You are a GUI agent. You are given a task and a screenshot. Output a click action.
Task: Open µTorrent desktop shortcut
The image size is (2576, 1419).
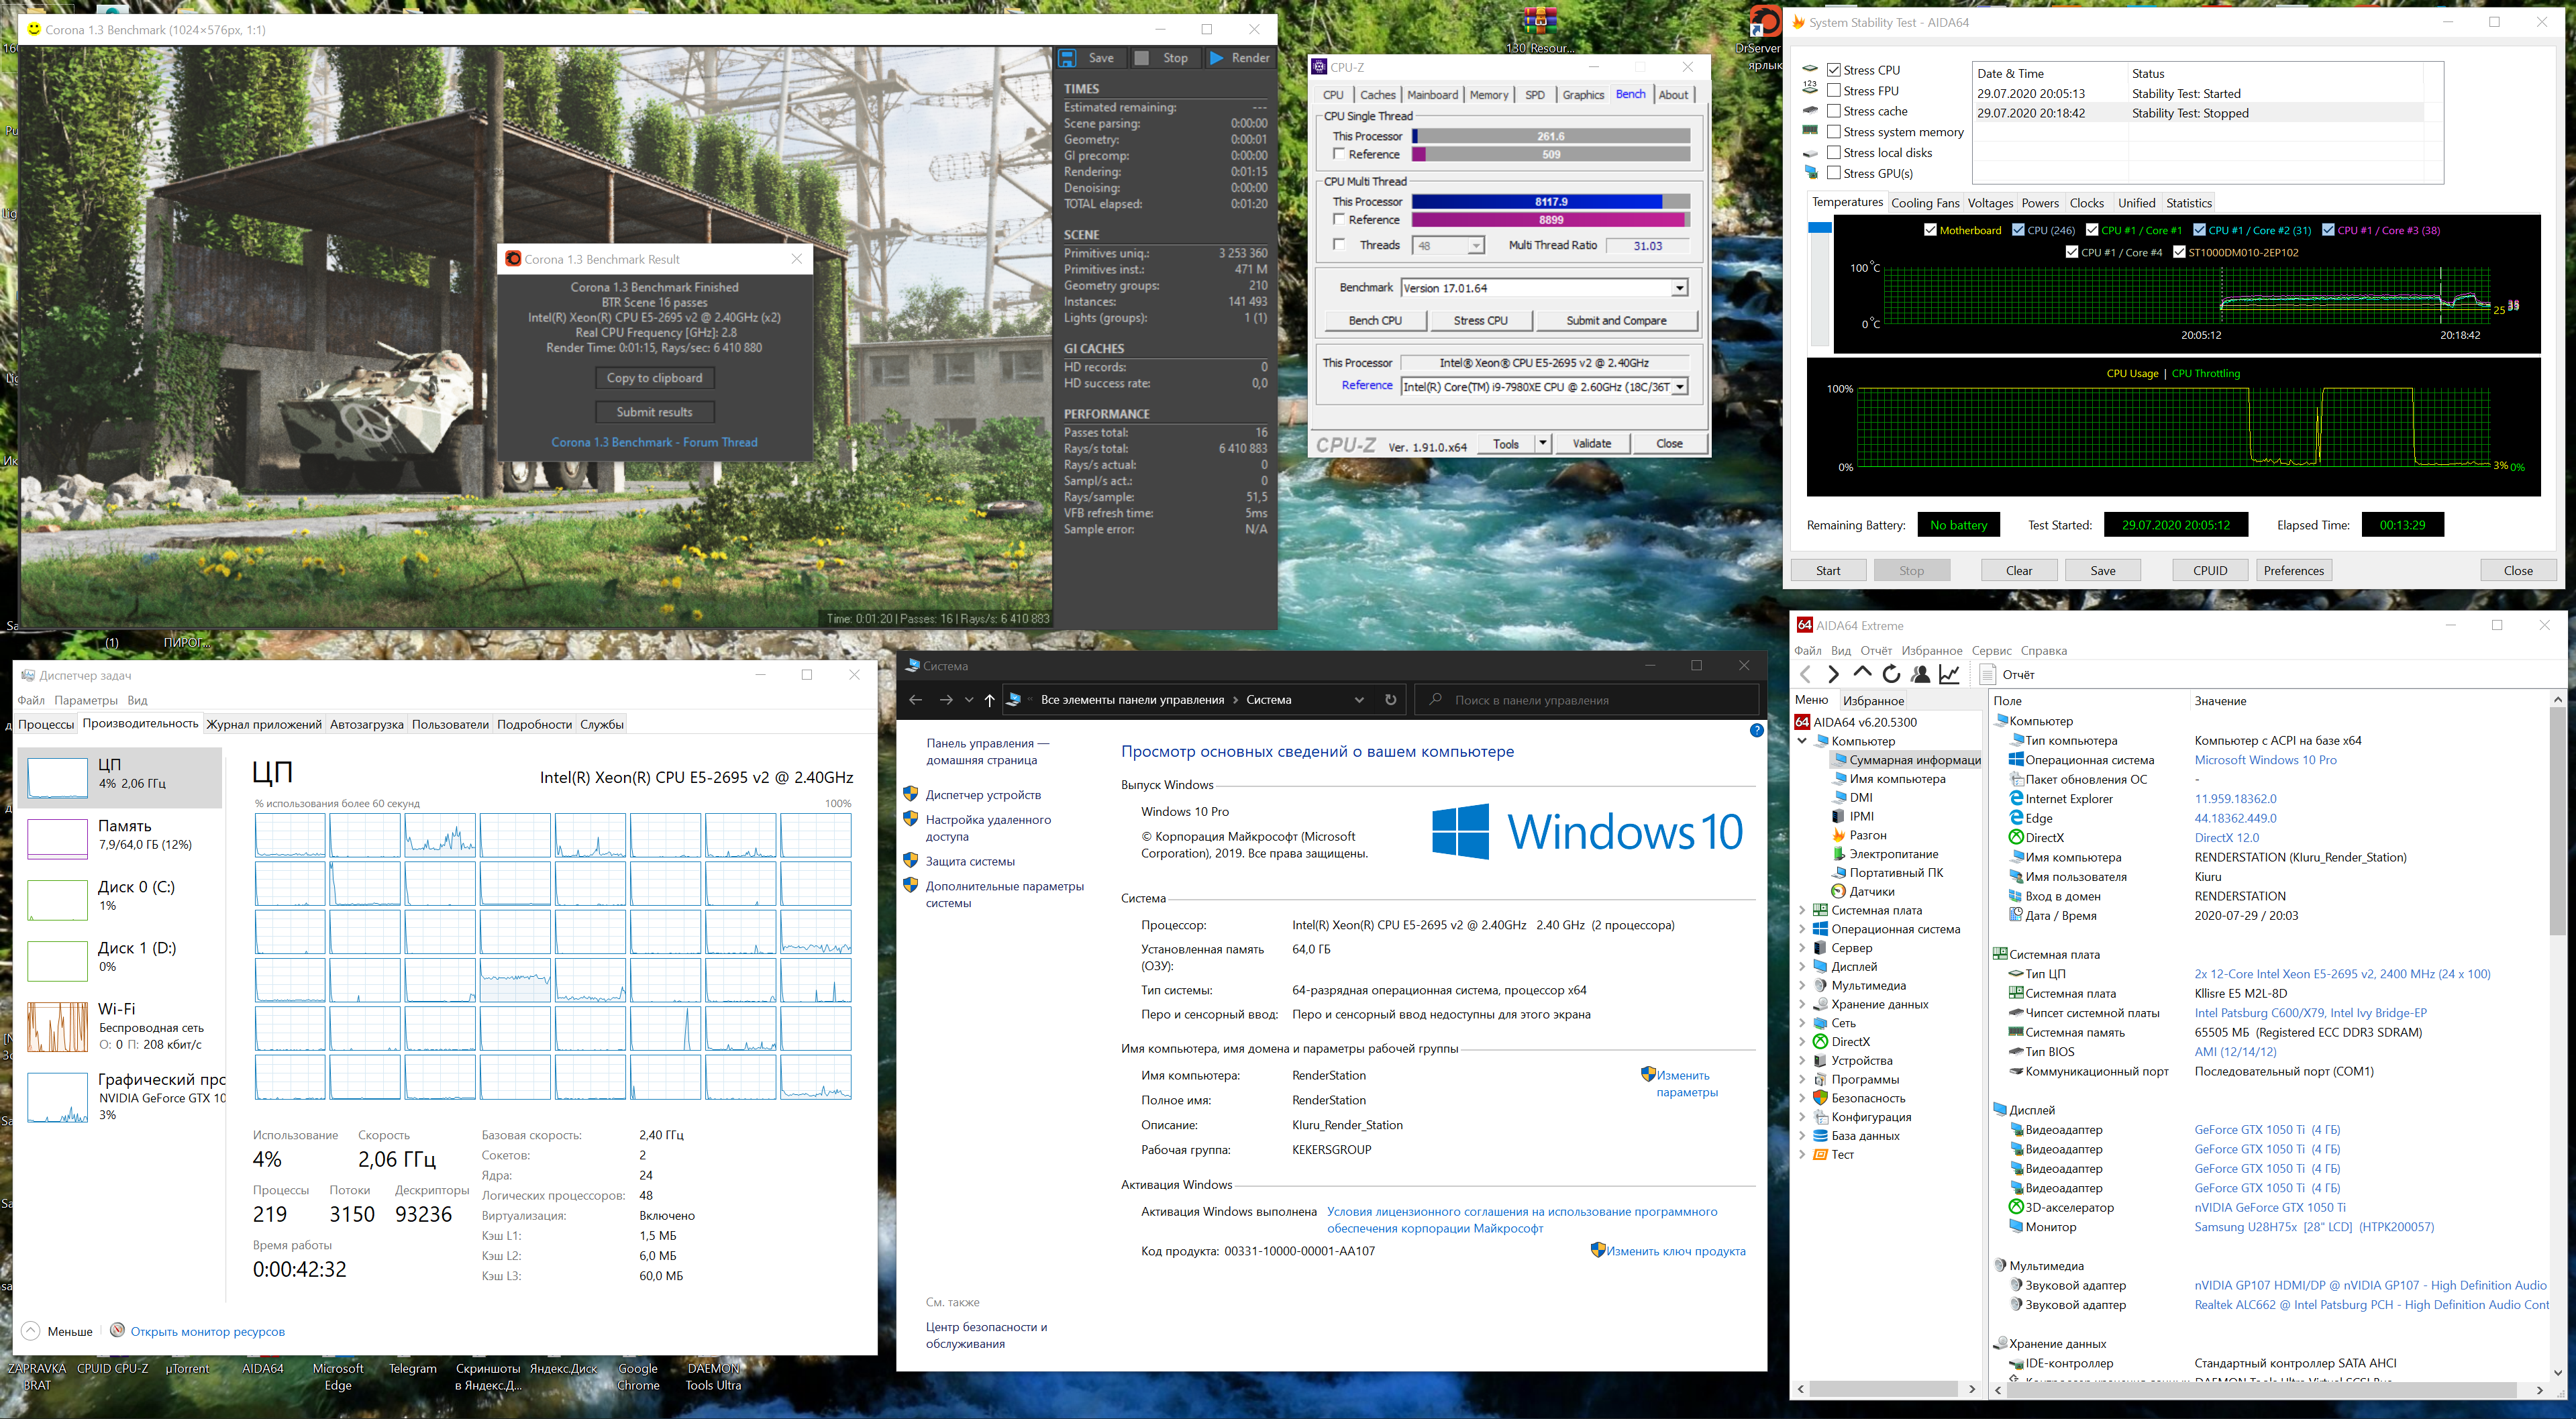pyautogui.click(x=187, y=1368)
